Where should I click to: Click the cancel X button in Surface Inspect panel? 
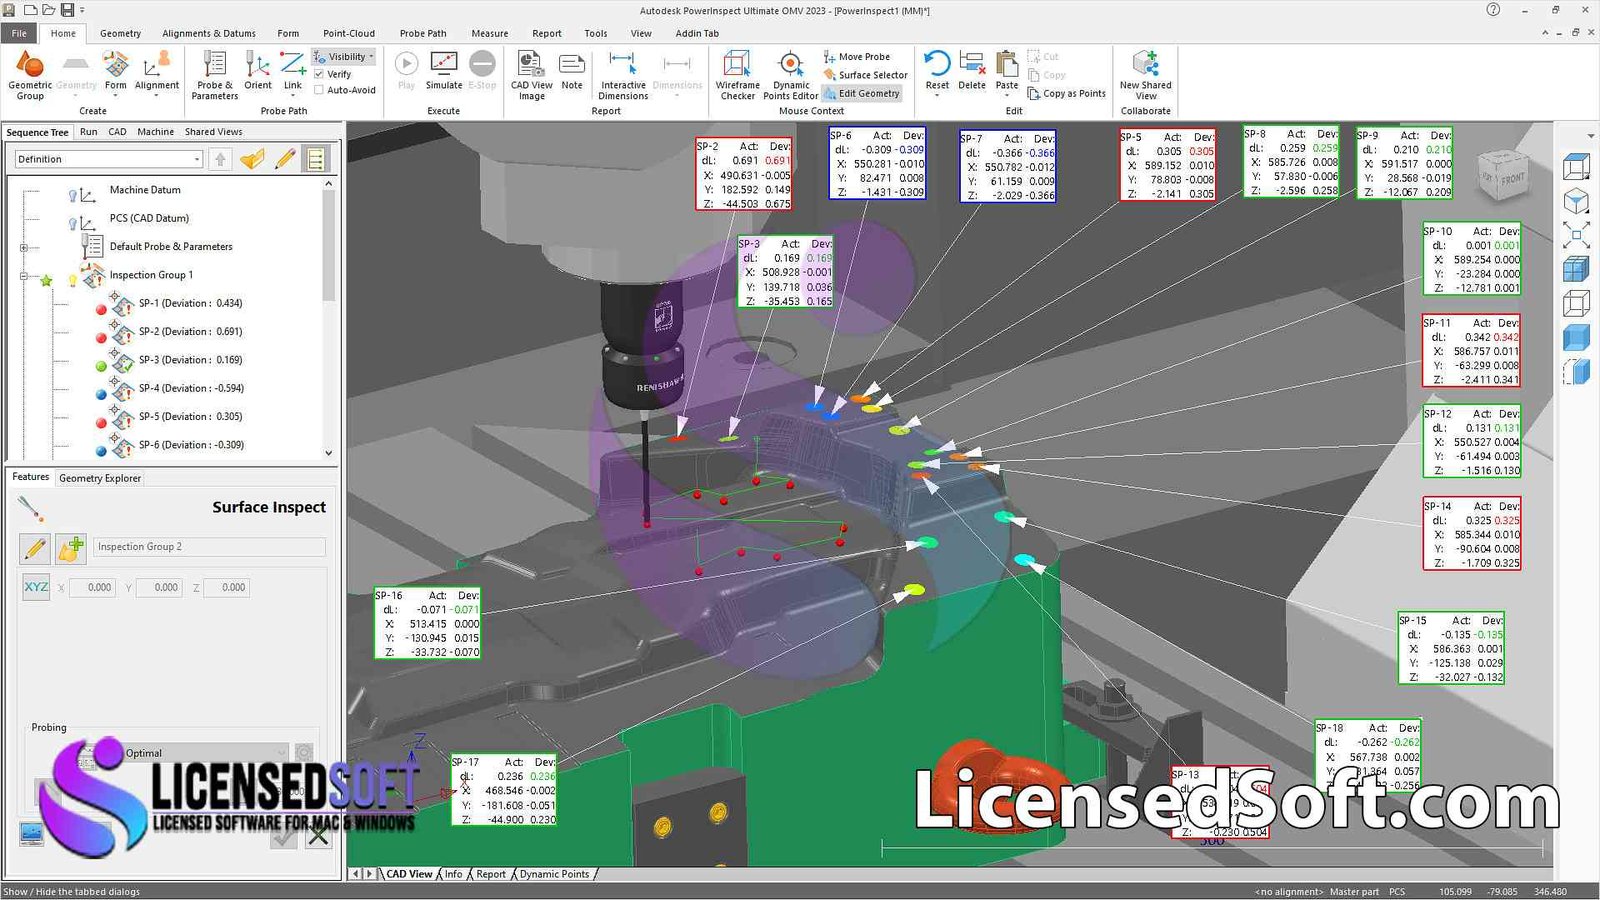pos(318,835)
